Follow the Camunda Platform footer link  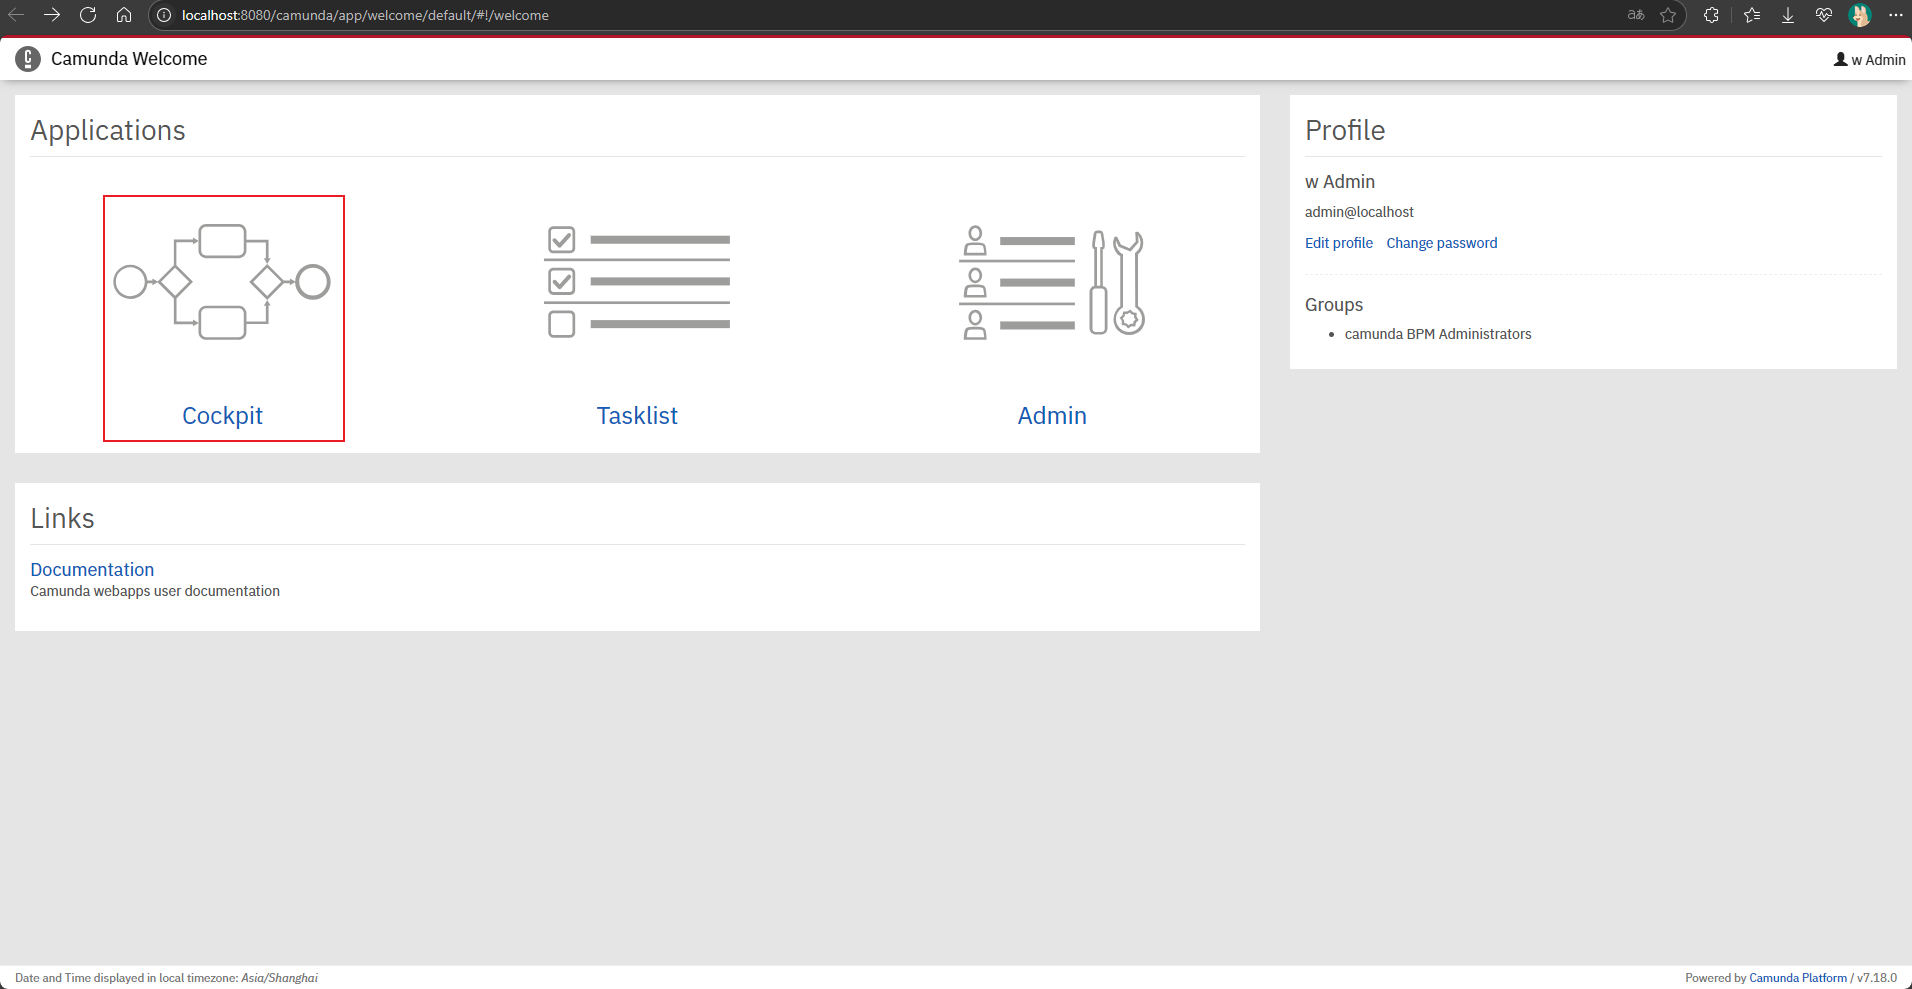(1797, 978)
